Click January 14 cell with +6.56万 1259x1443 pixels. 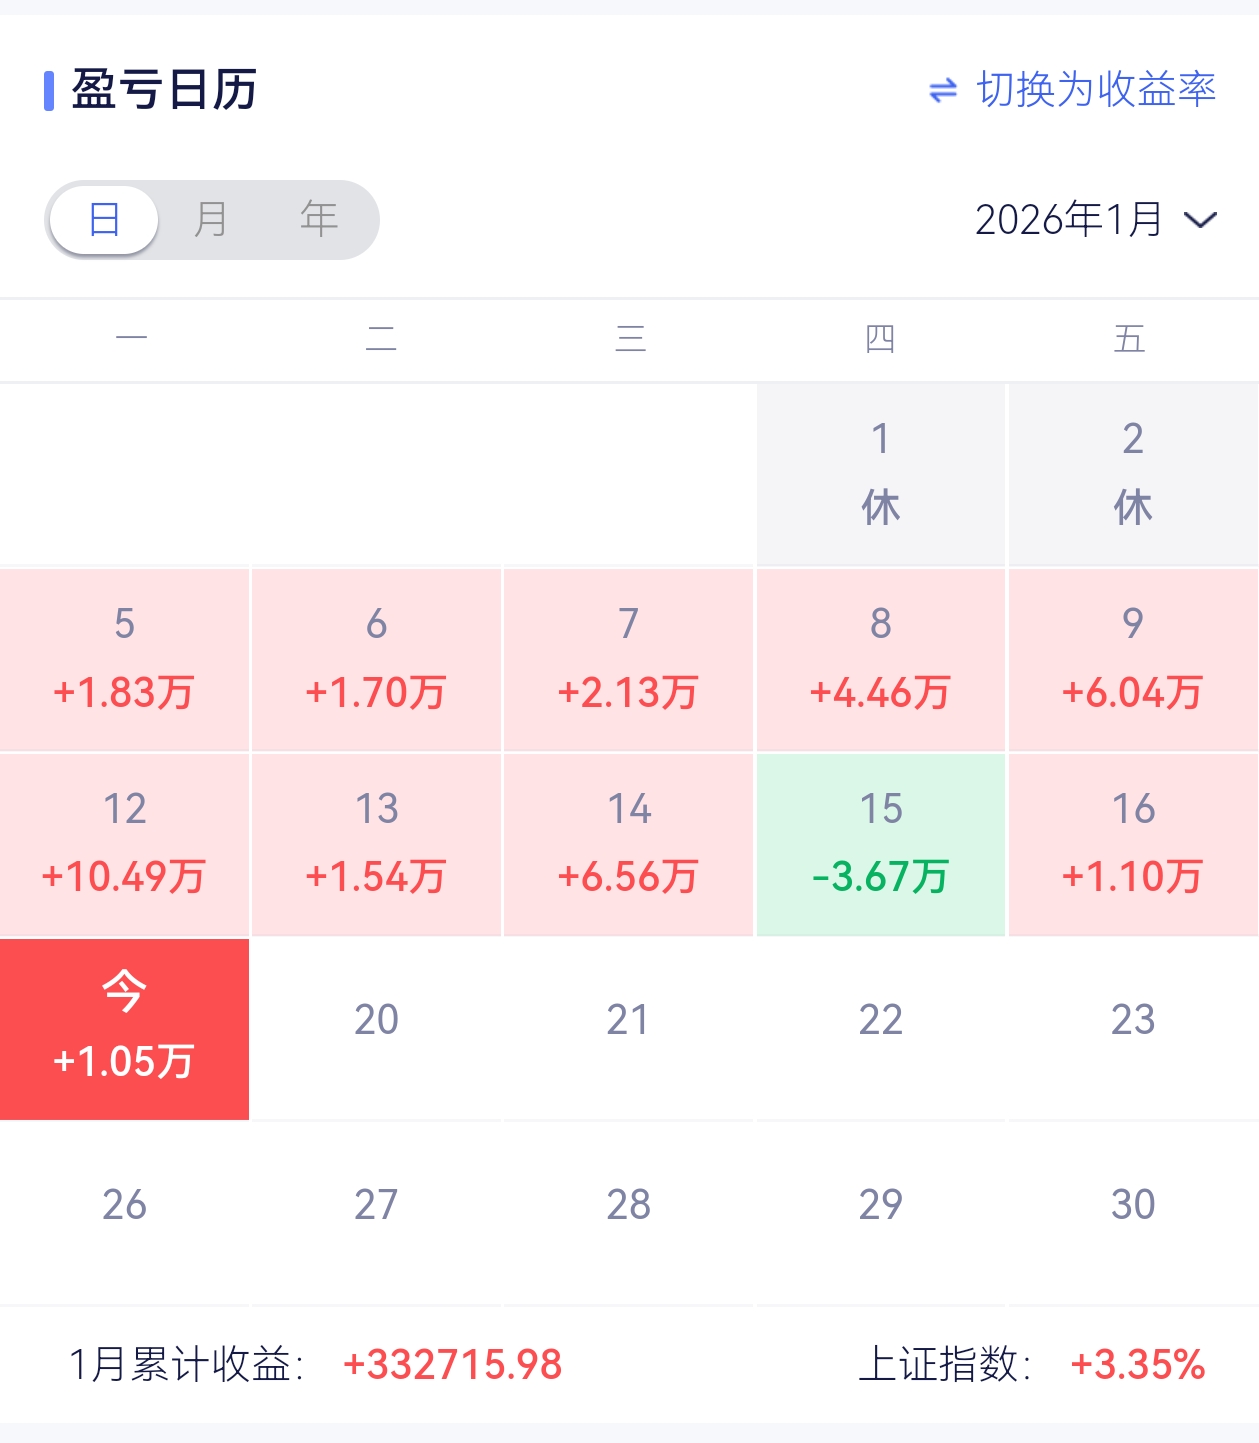(x=628, y=844)
